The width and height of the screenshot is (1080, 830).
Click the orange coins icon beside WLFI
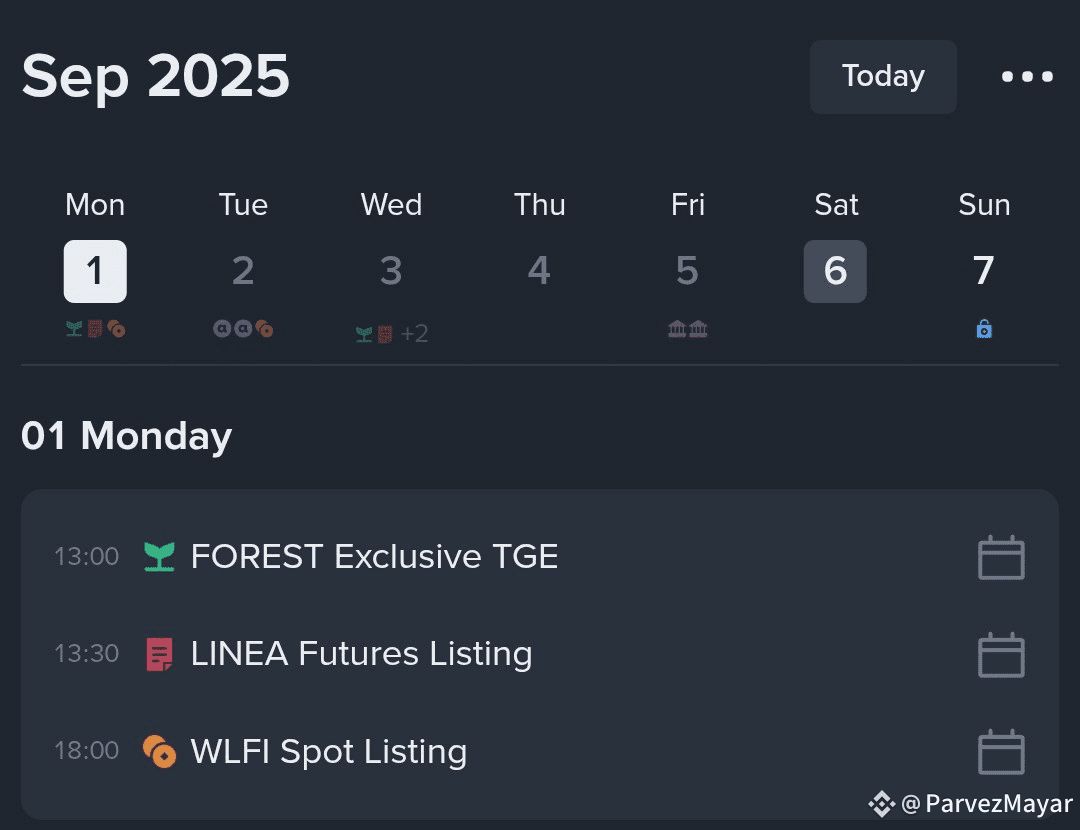(159, 751)
